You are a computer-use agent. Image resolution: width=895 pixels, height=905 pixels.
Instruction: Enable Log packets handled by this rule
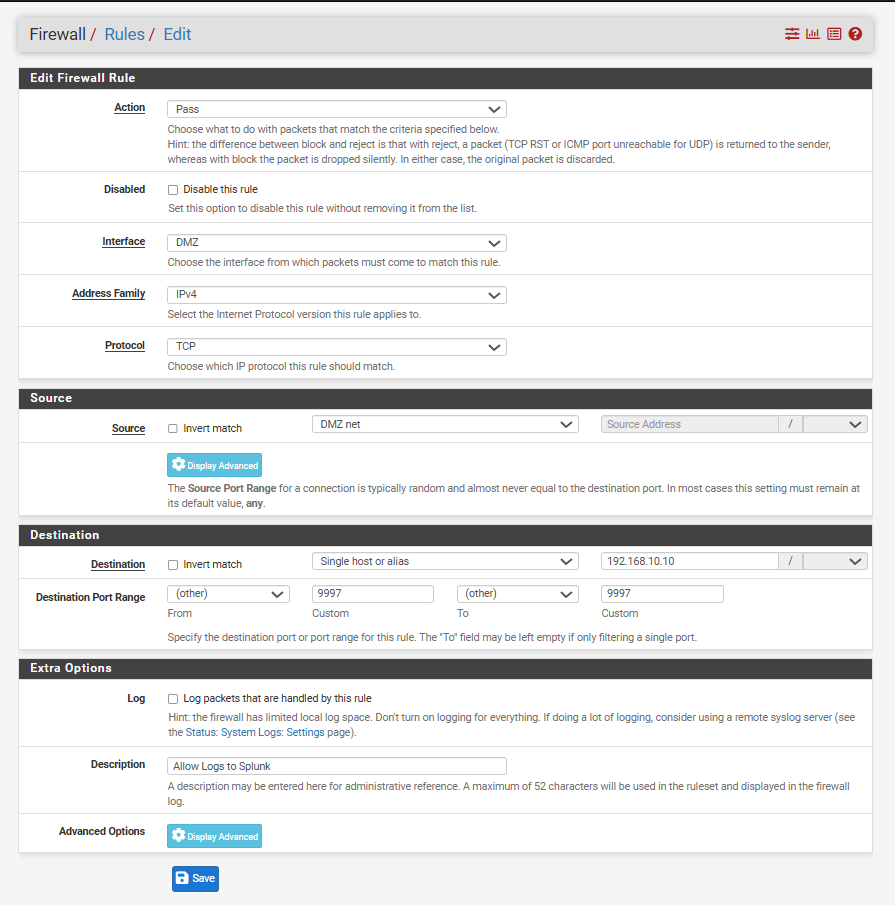173,698
